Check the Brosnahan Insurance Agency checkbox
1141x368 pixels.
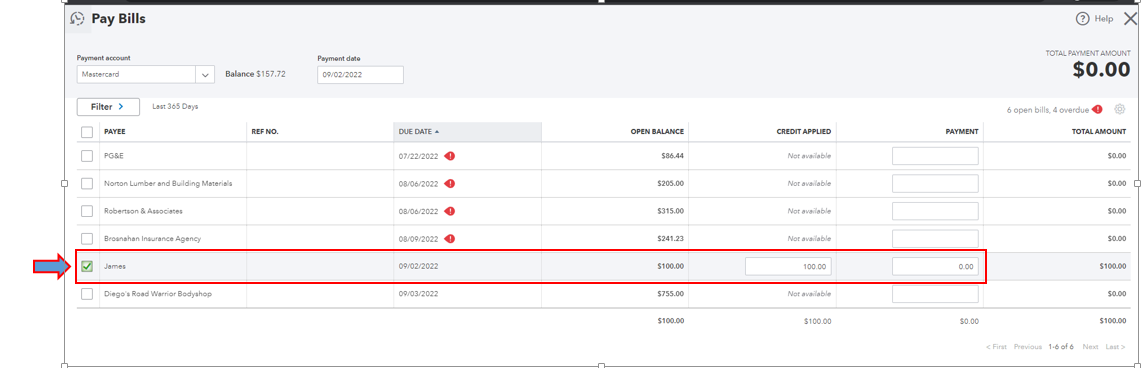tap(87, 239)
